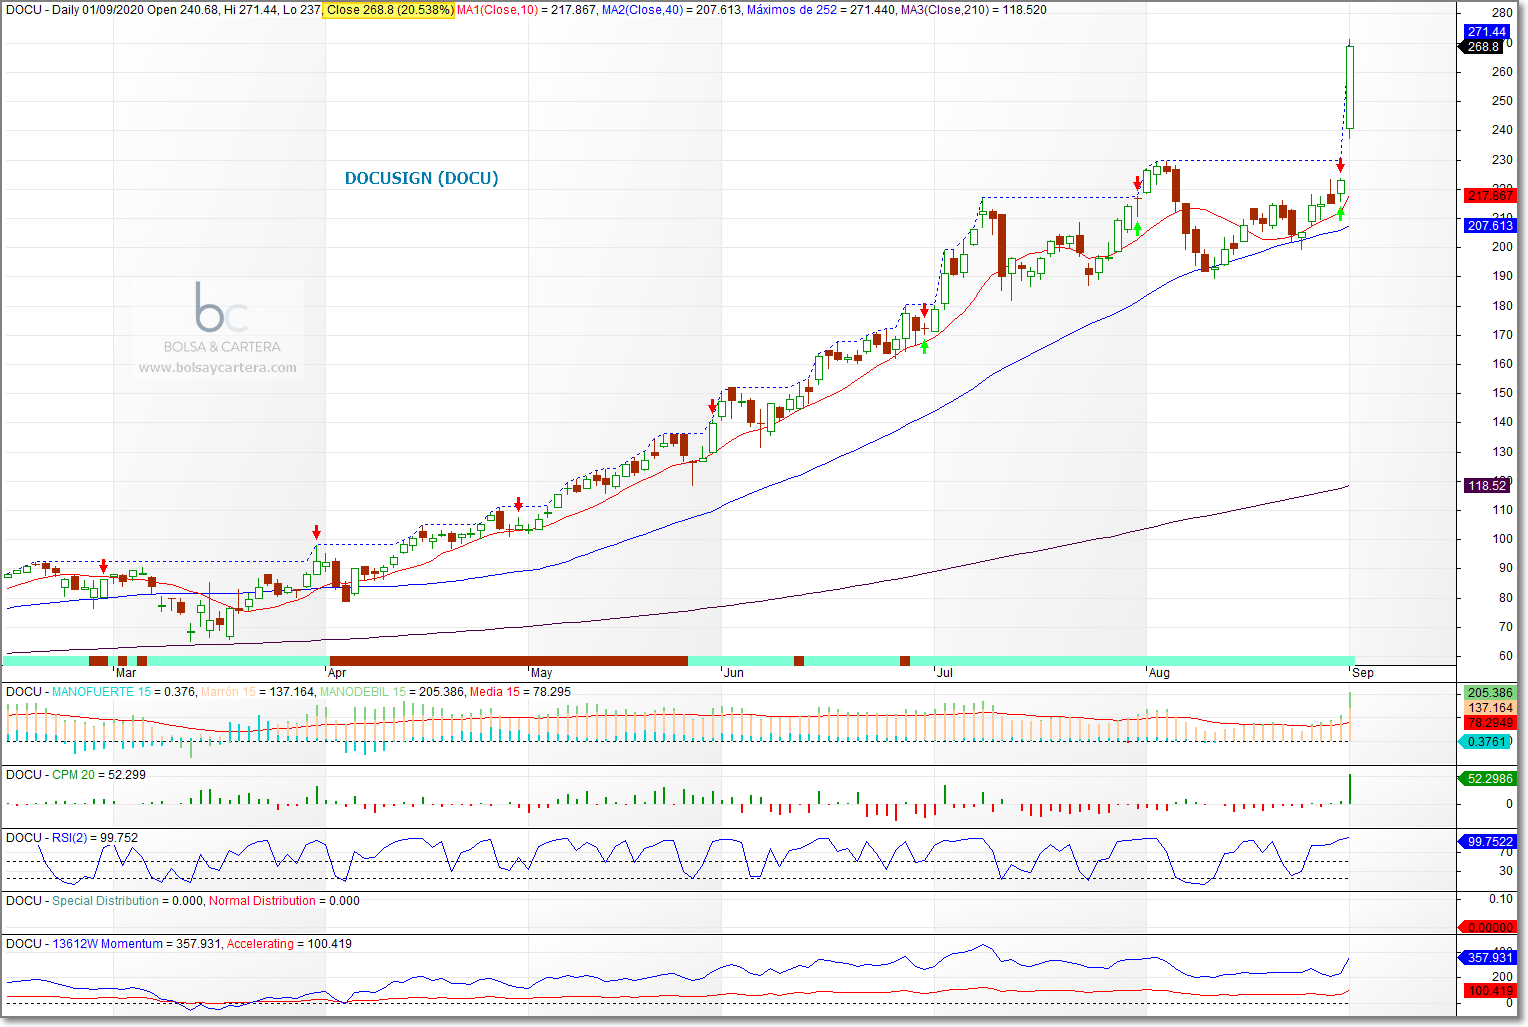Click the green 205.386 indicator value tag
The image size is (1528, 1027).
click(1490, 693)
